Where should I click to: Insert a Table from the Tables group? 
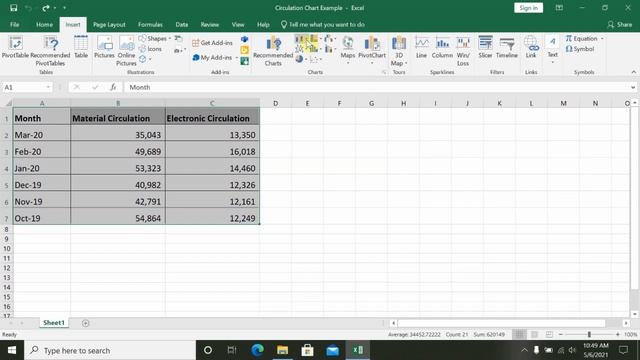(x=81, y=47)
